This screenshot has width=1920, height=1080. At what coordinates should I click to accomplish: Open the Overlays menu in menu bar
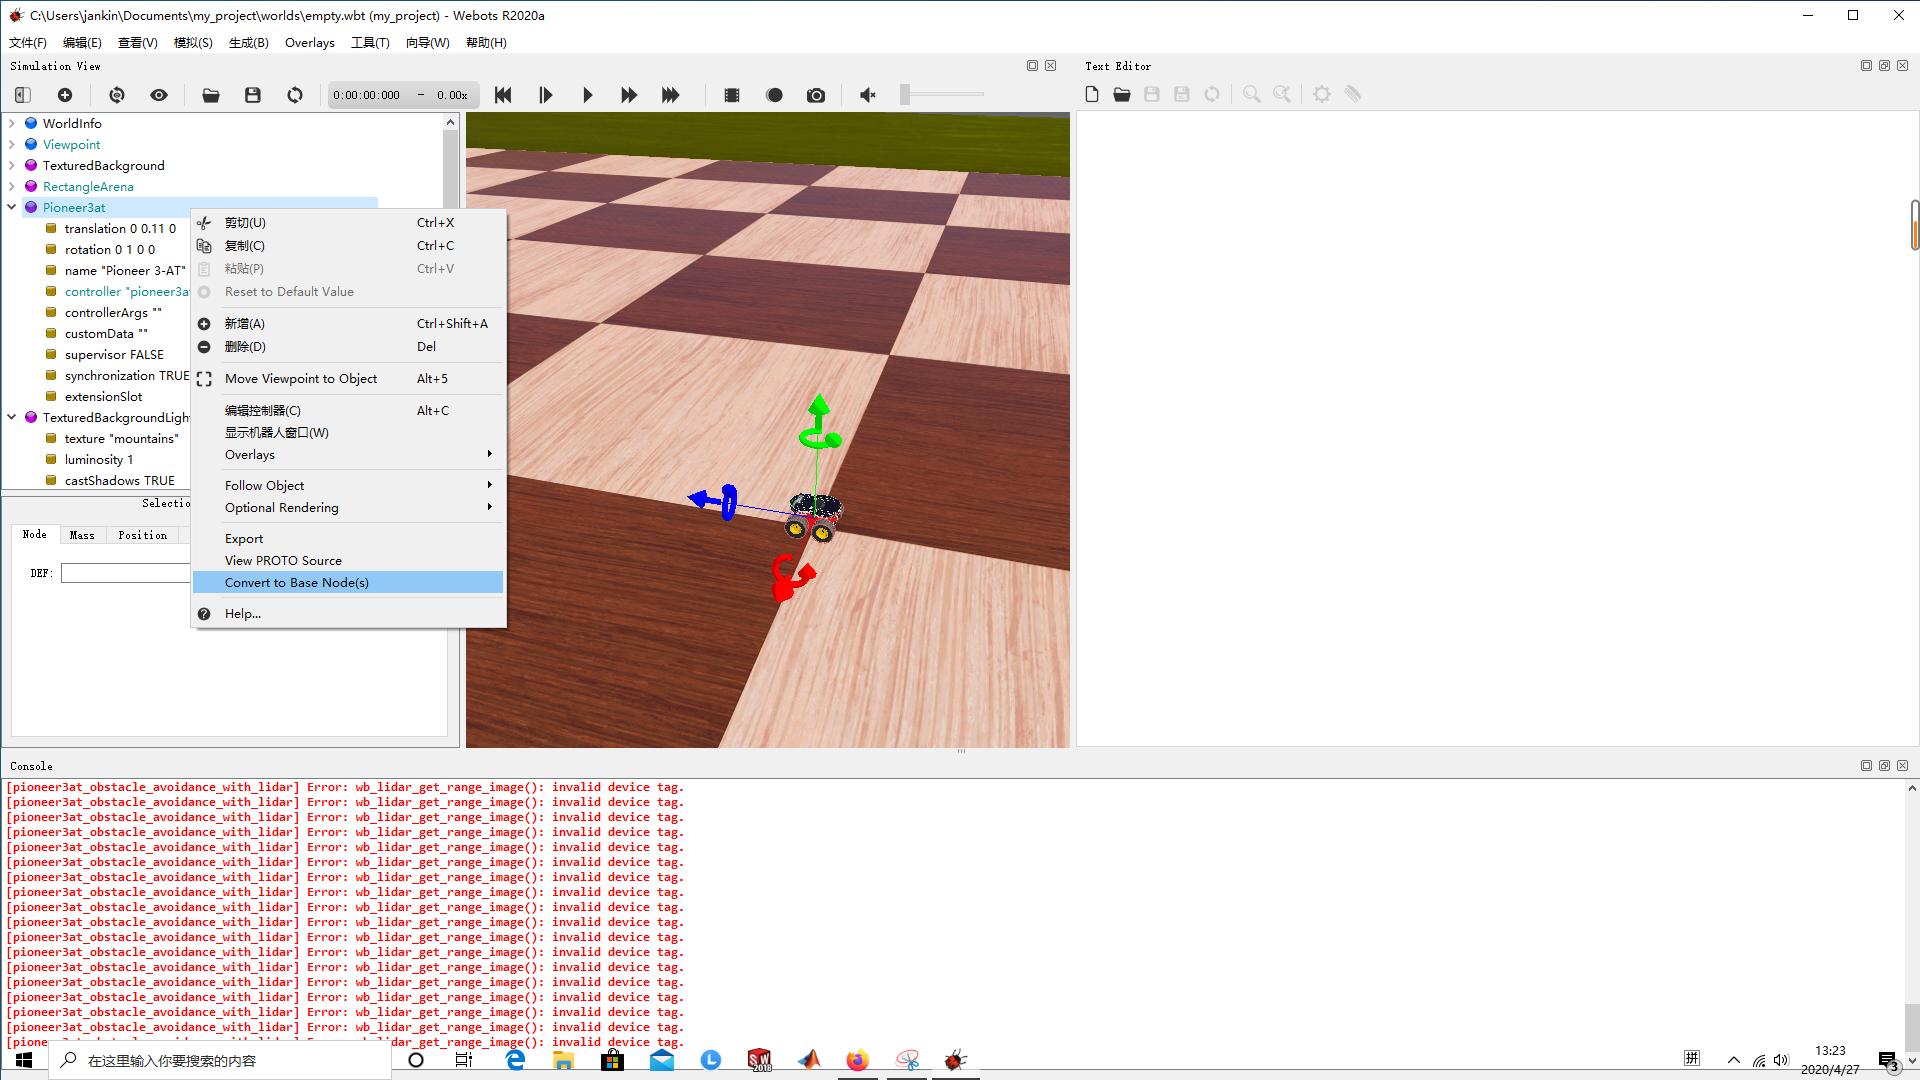tap(309, 42)
